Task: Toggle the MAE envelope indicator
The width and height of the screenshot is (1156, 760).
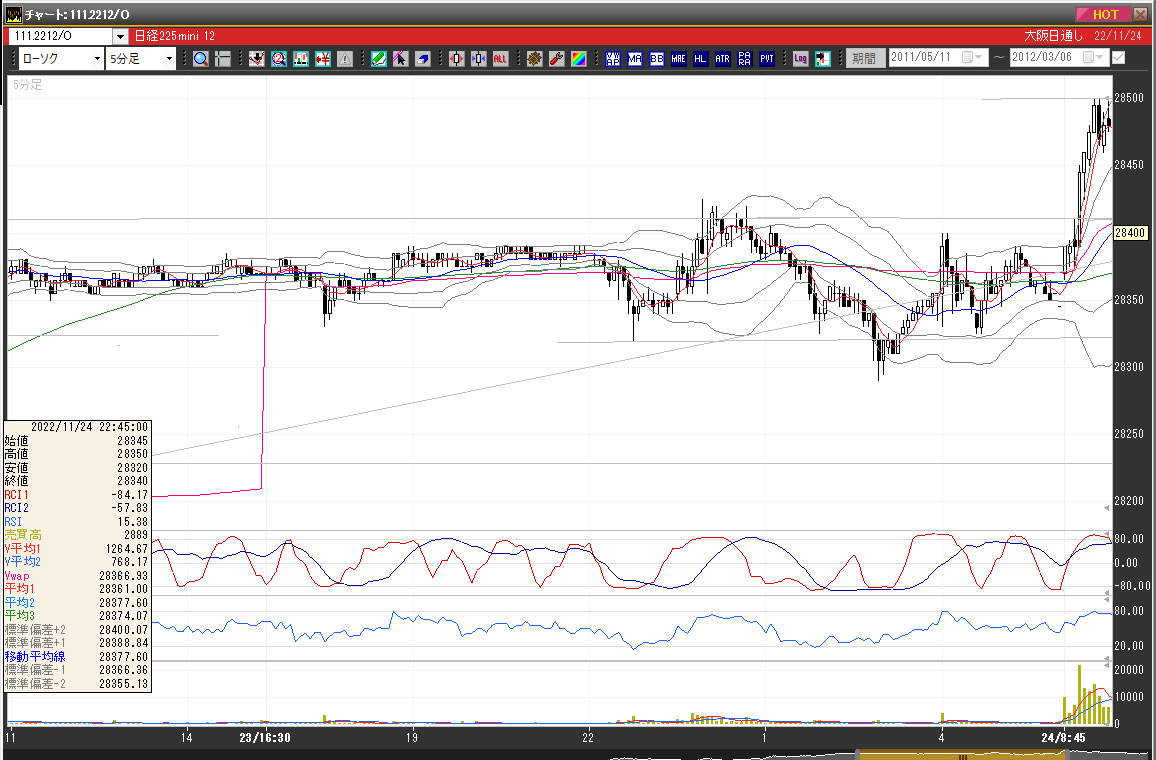Action: (x=678, y=59)
